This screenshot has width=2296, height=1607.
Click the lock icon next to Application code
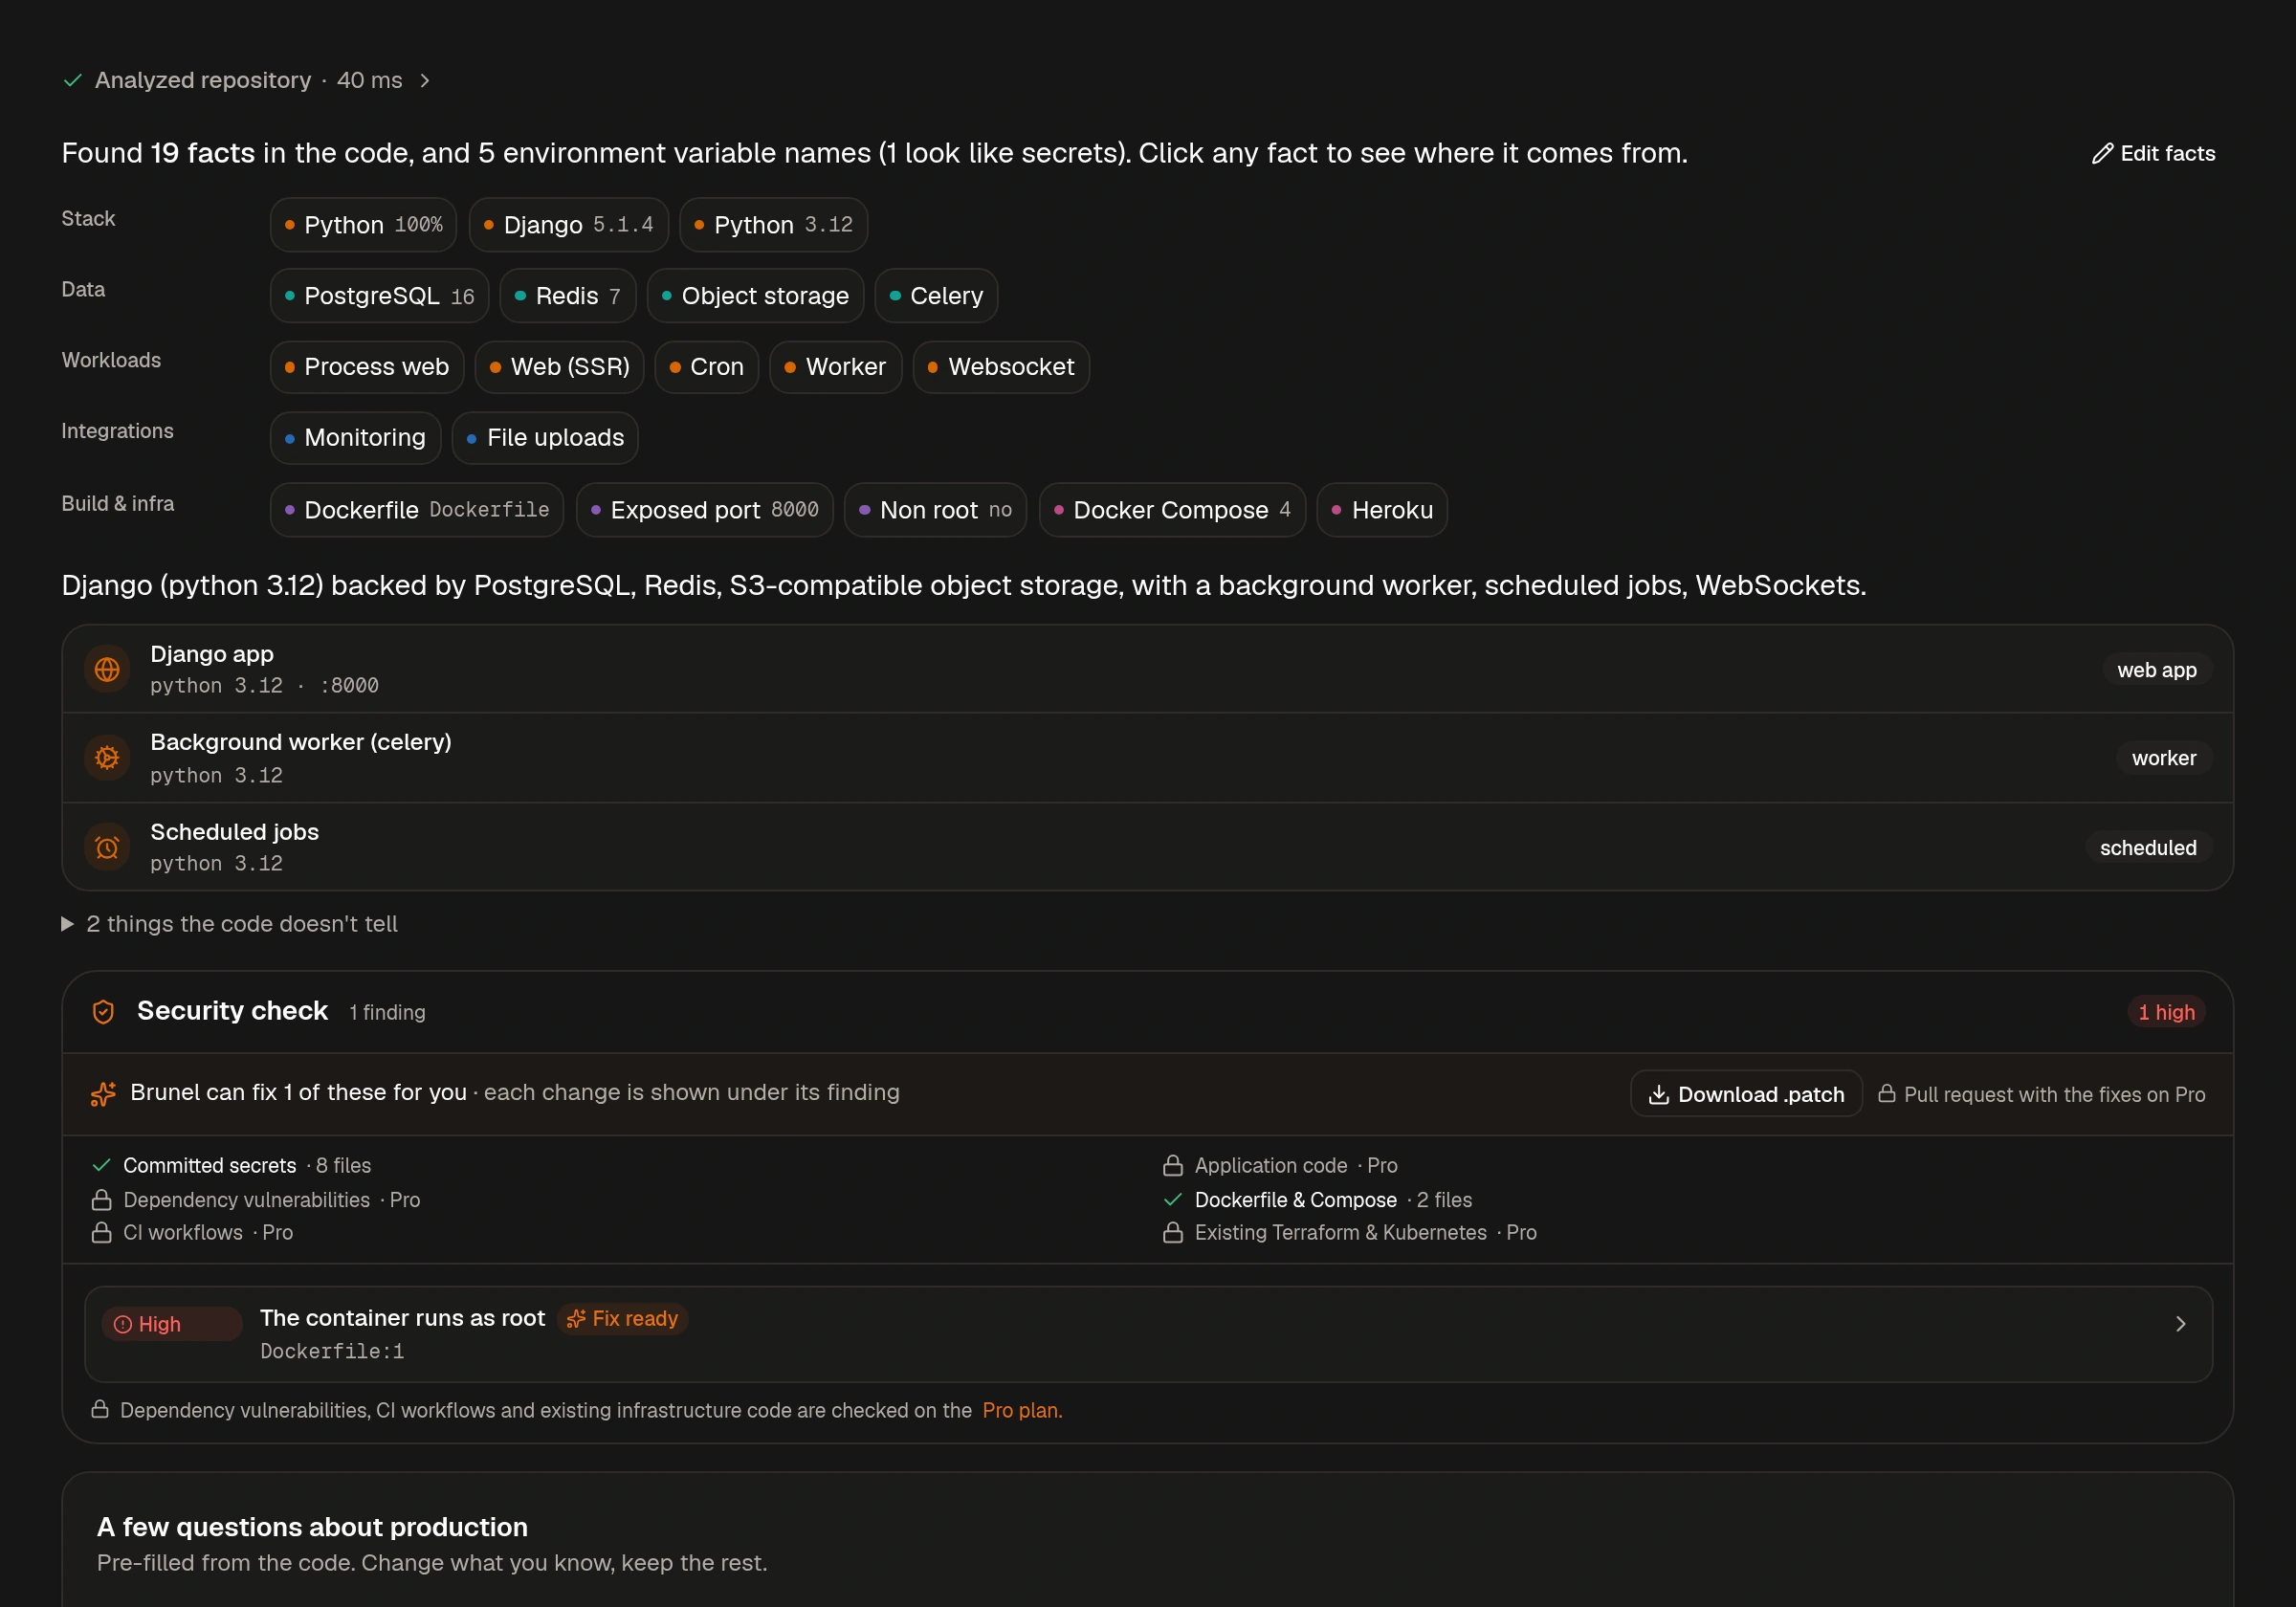pyautogui.click(x=1173, y=1166)
